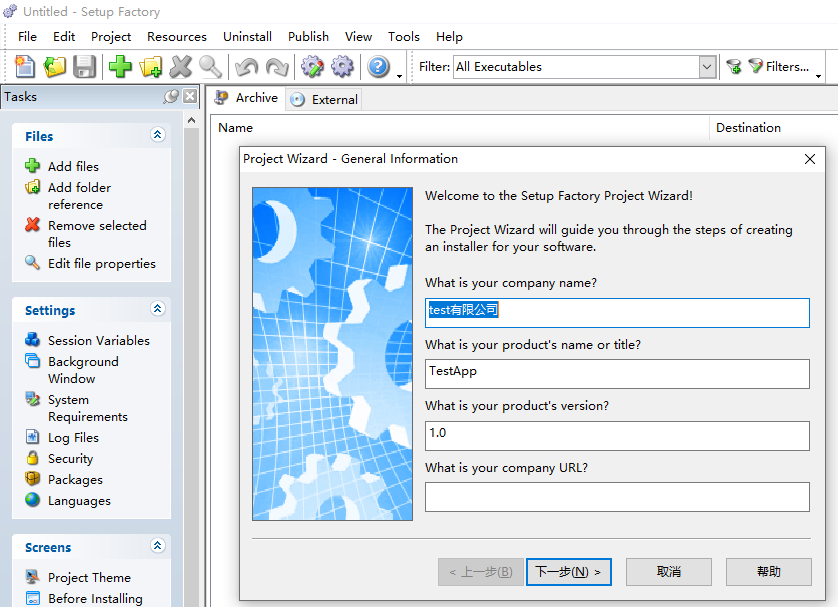Switch to the External tab
Screen dimensions: 838x607
click(x=324, y=99)
